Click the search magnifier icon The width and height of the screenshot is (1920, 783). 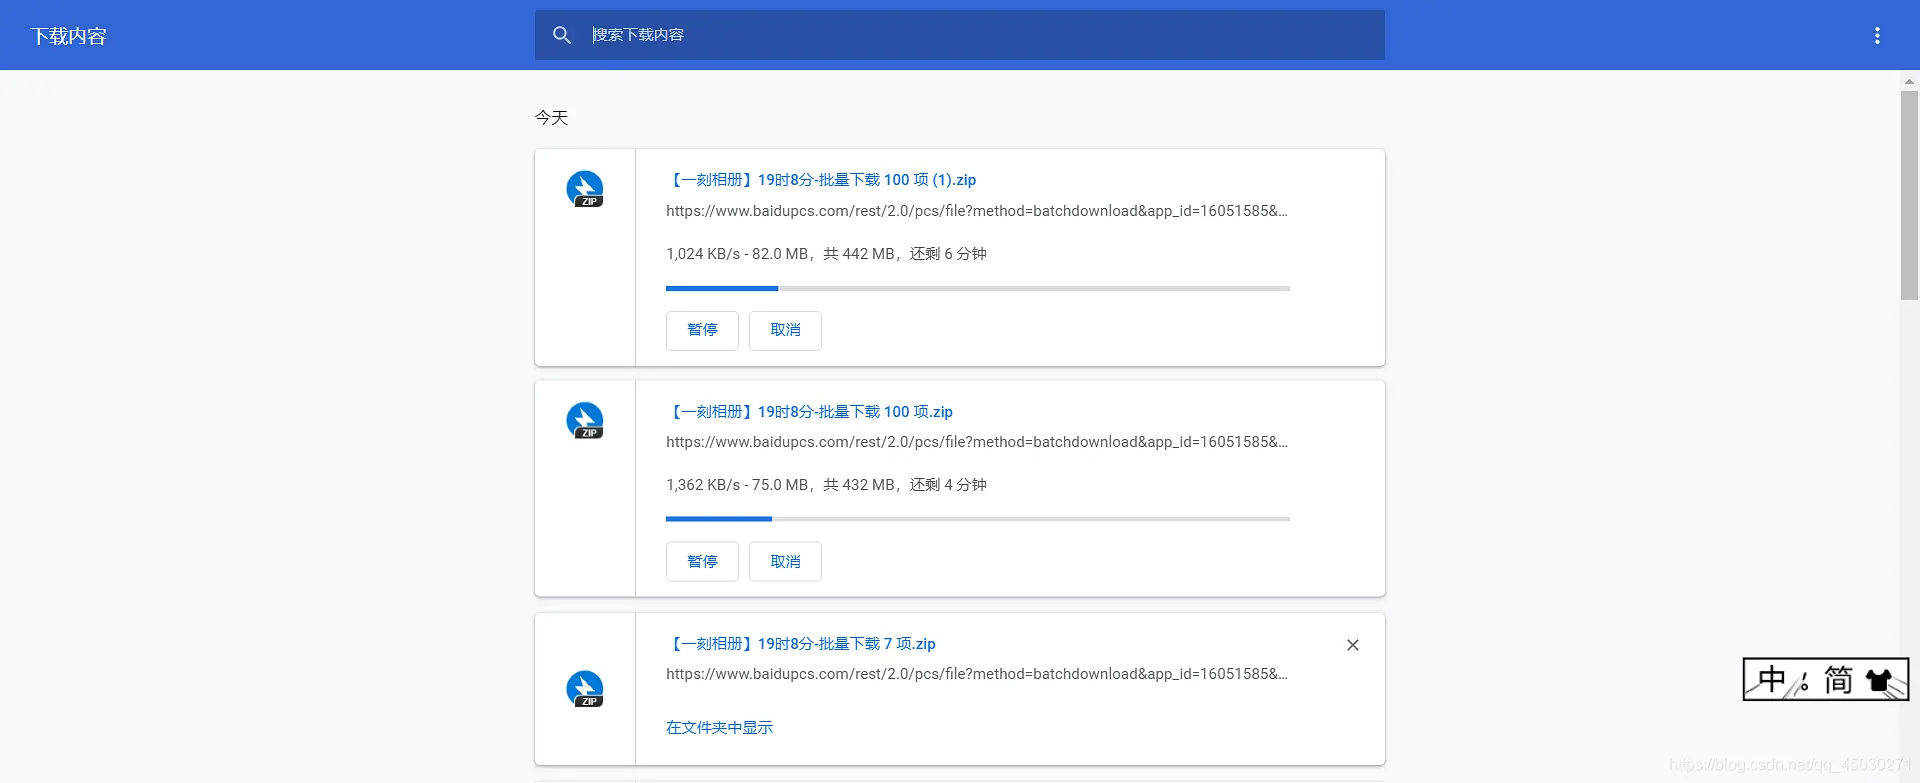pyautogui.click(x=562, y=35)
